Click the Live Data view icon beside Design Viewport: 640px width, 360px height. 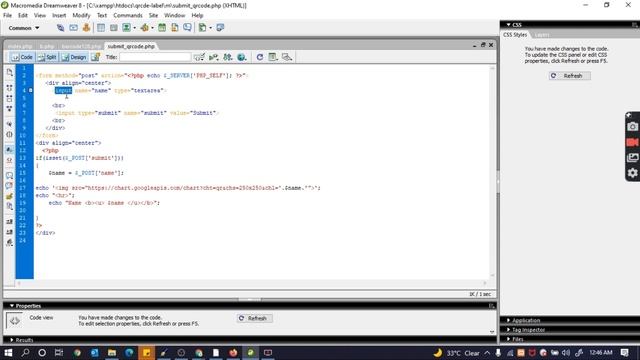[96, 57]
